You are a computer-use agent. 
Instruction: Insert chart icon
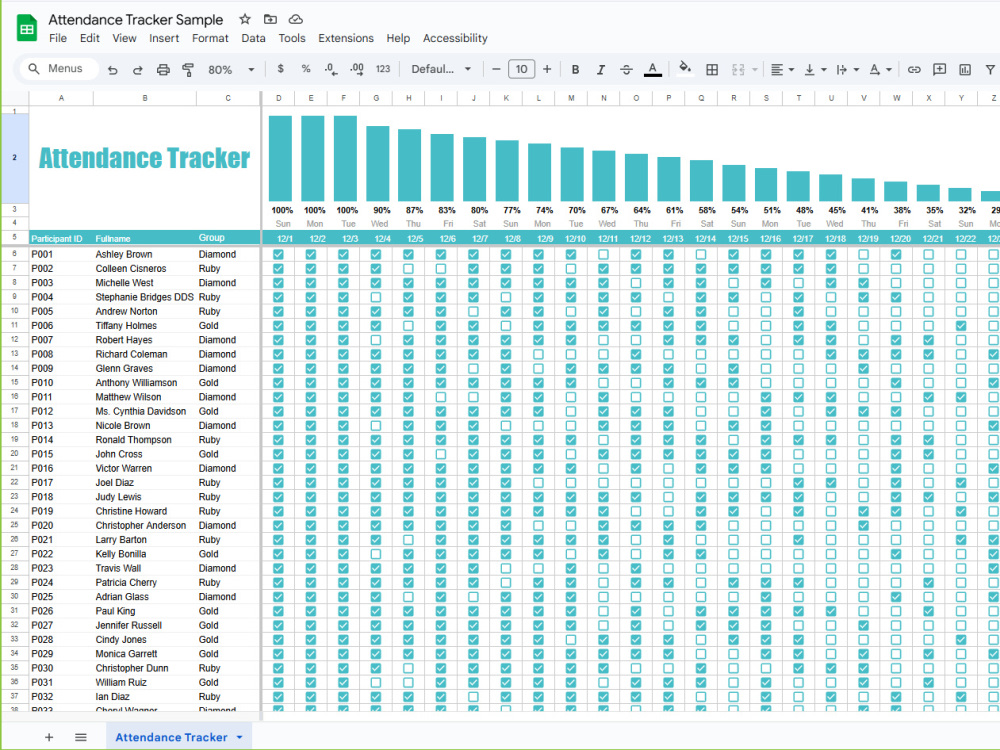965,70
